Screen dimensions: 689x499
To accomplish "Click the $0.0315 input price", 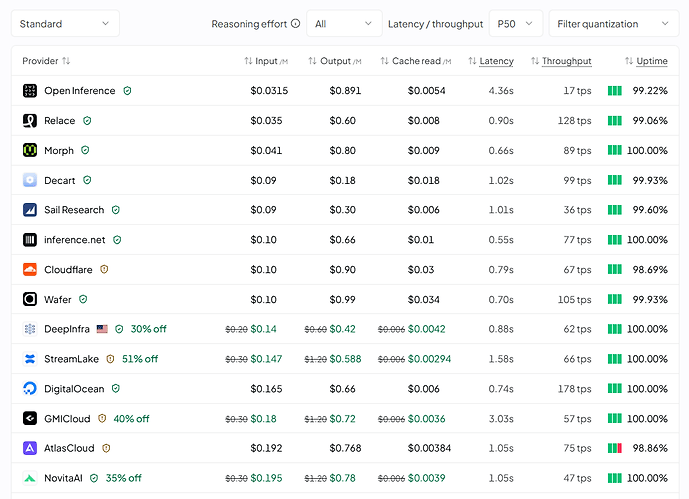I will pos(269,91).
